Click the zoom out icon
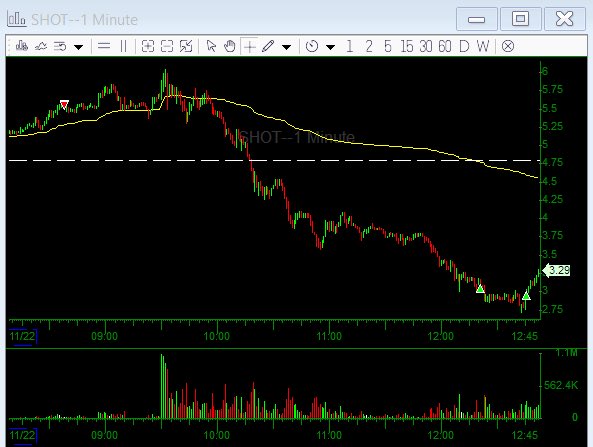This screenshot has width=593, height=447. pos(167,46)
